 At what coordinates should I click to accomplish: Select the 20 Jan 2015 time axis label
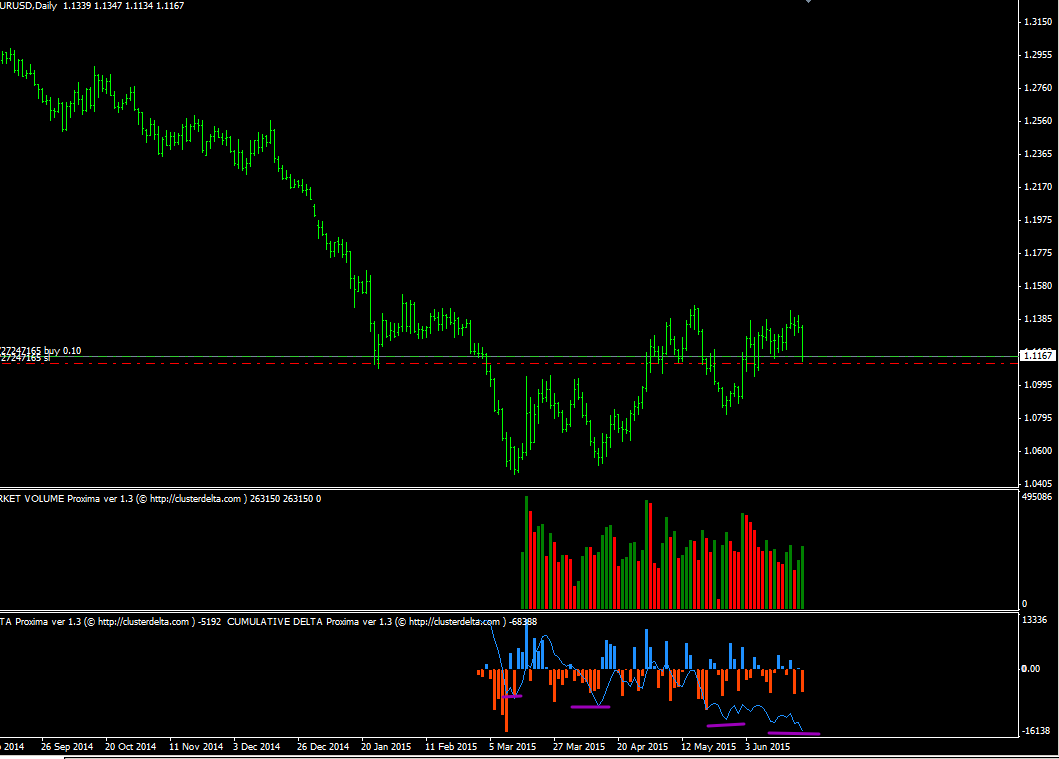point(386,747)
